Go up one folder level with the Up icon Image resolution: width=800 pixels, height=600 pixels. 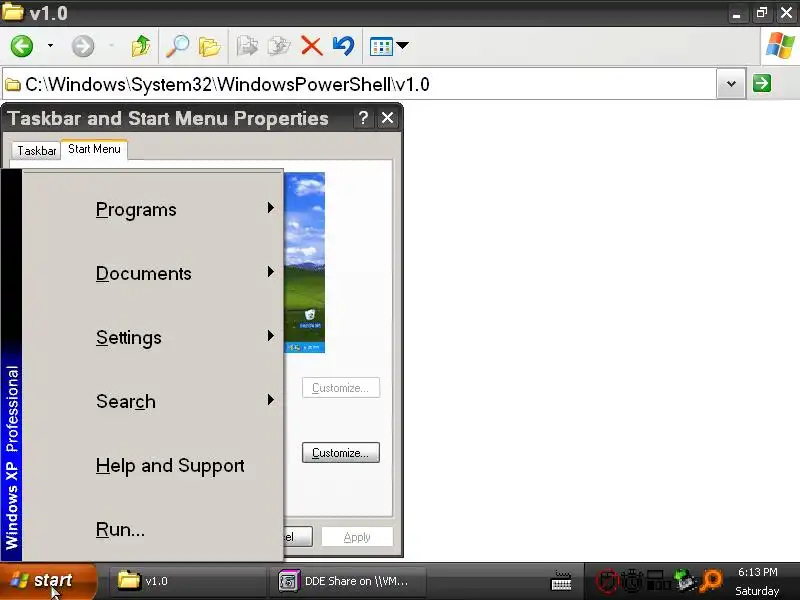[140, 46]
